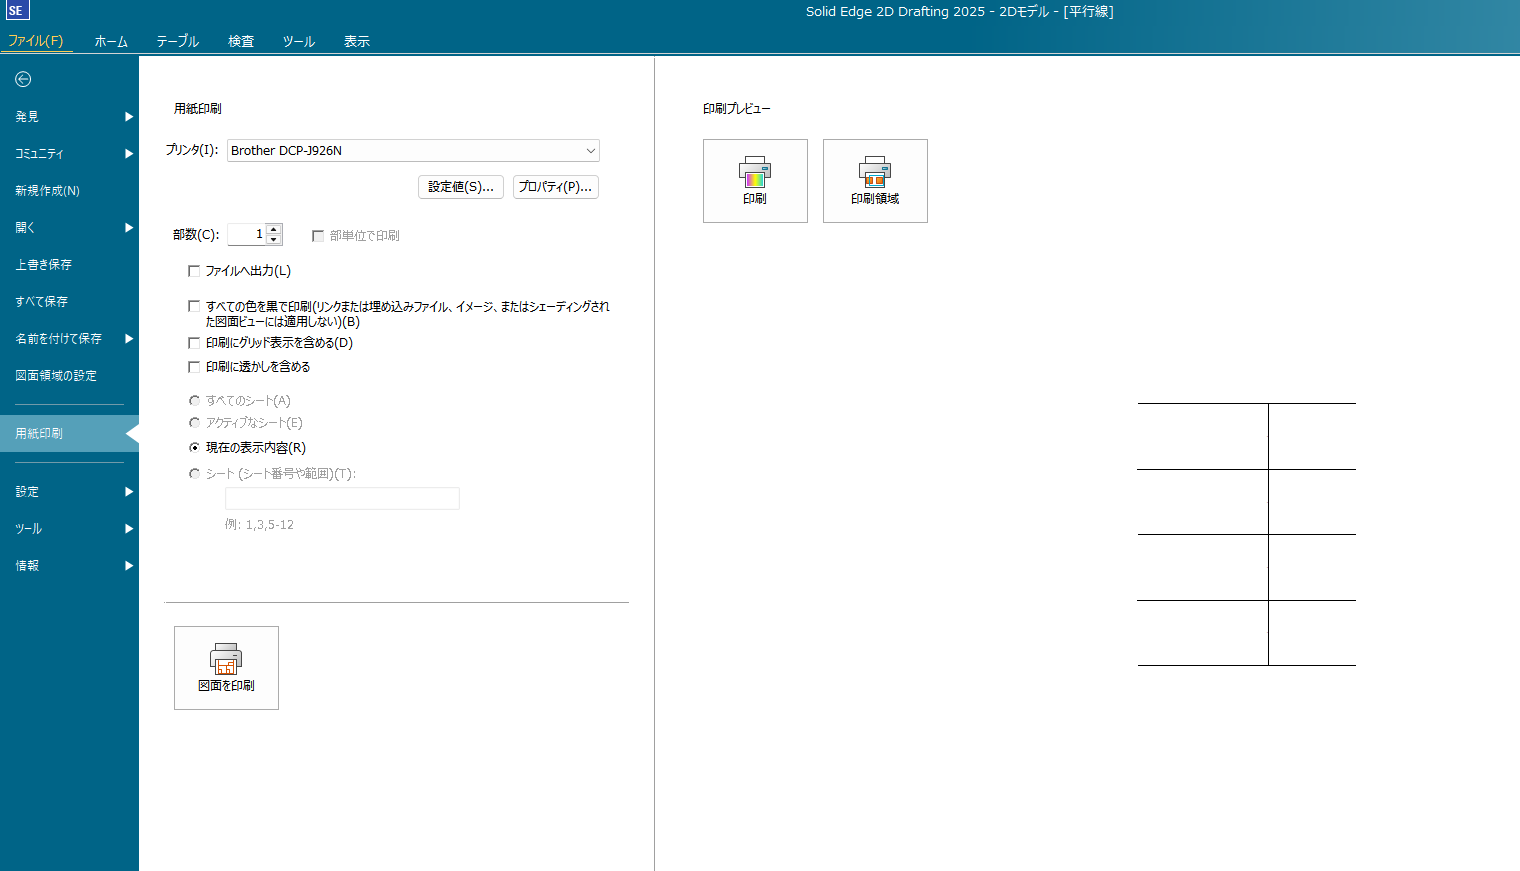Select 用紙印刷 in the sidebar

(x=69, y=434)
